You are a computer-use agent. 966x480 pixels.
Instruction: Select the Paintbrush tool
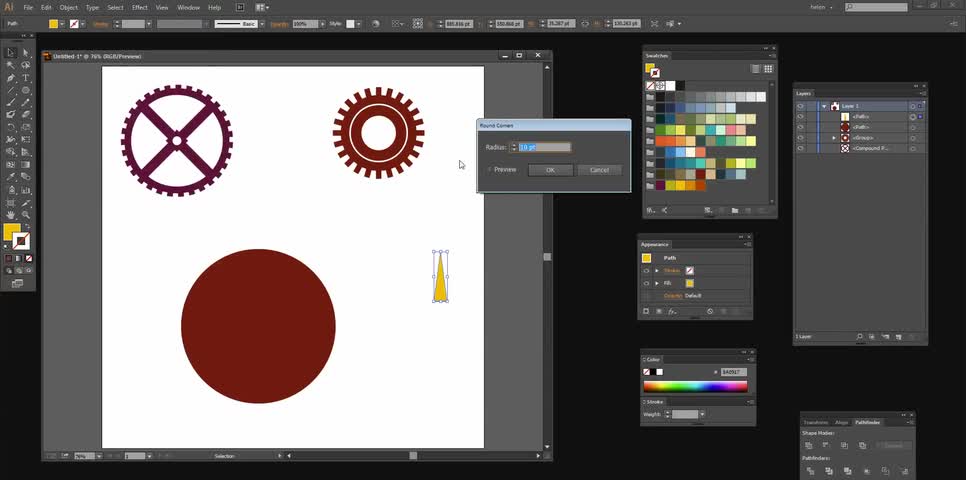[x=10, y=103]
